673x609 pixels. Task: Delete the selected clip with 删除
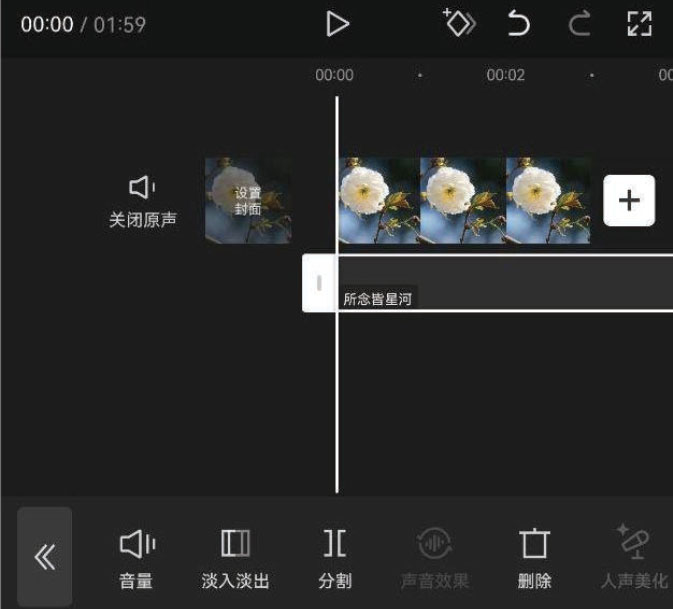pyautogui.click(x=535, y=557)
